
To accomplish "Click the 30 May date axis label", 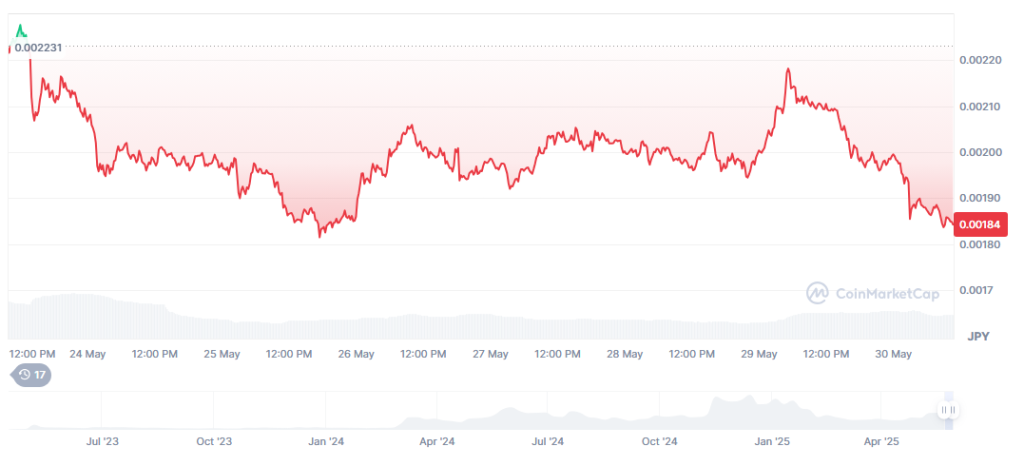I will 893,354.
